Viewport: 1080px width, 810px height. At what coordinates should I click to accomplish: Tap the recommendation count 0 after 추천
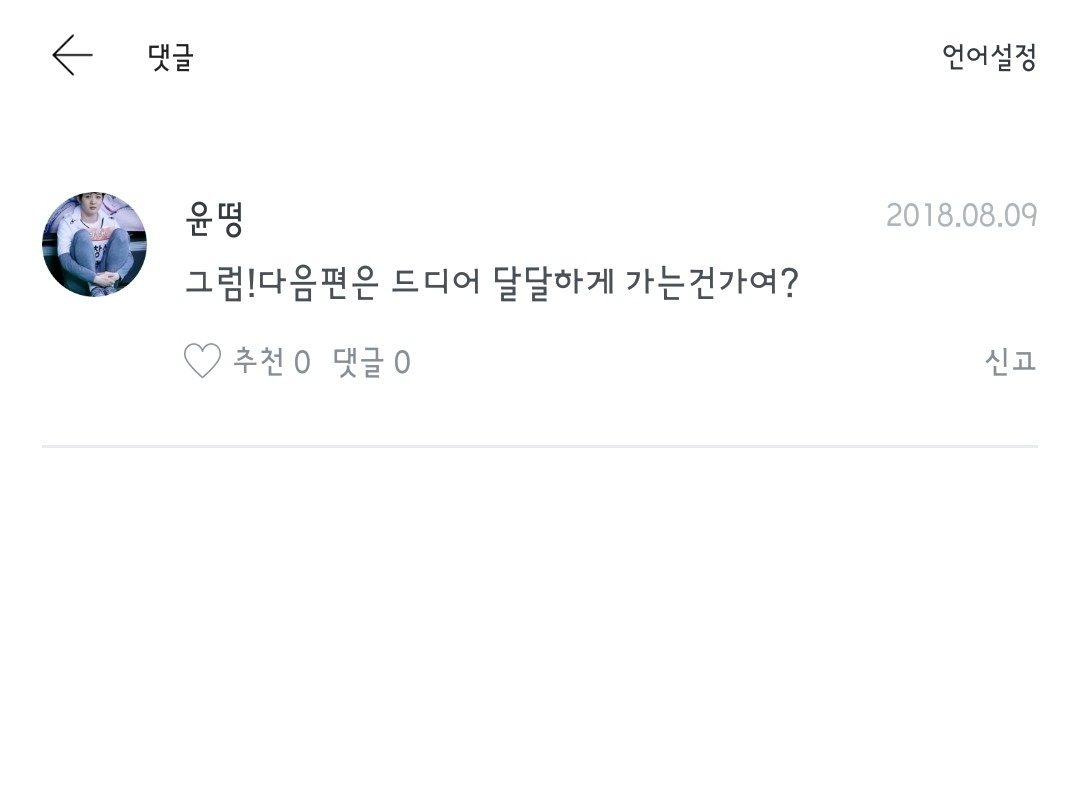coord(302,362)
